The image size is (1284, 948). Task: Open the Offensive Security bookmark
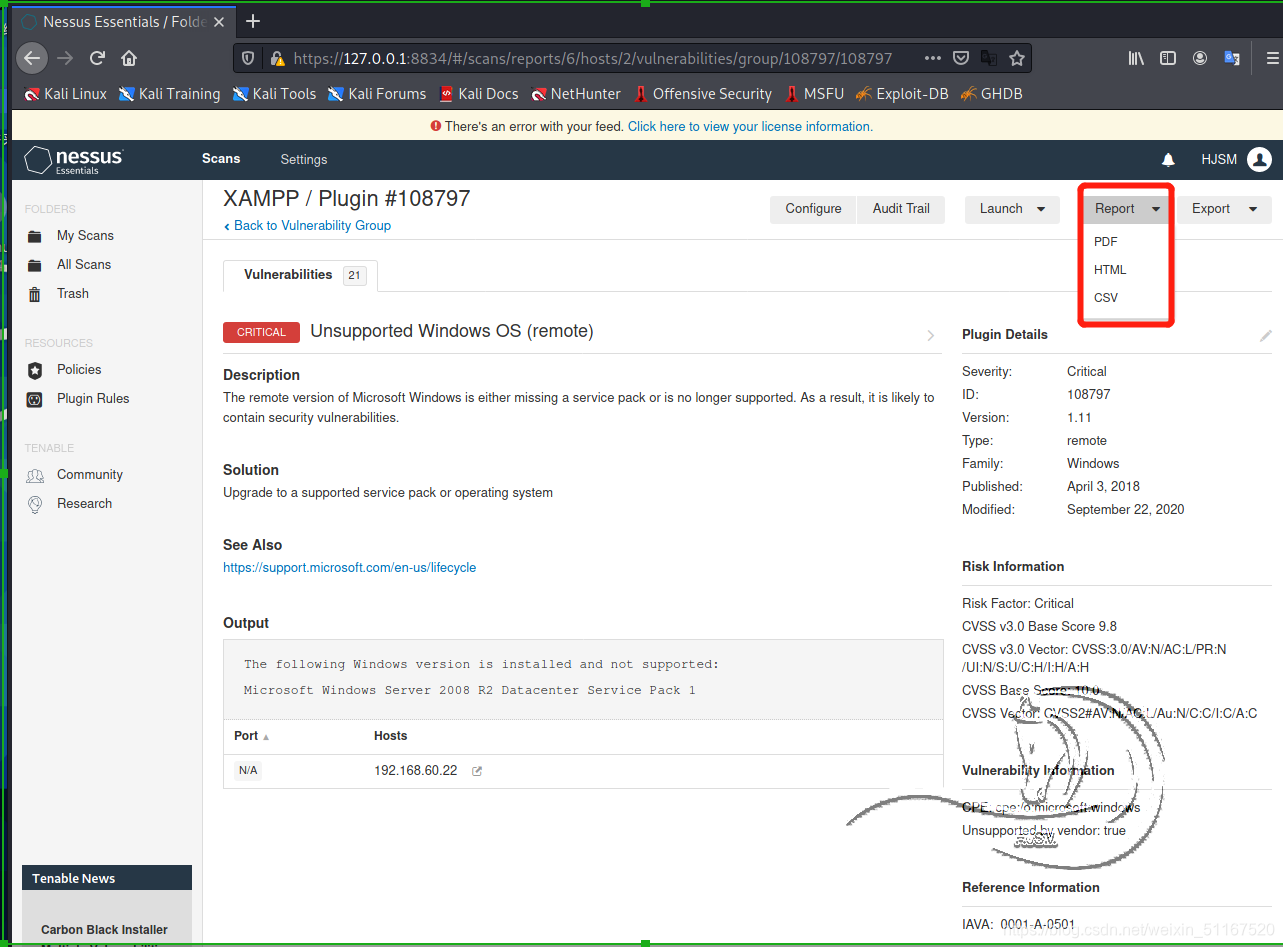[703, 94]
